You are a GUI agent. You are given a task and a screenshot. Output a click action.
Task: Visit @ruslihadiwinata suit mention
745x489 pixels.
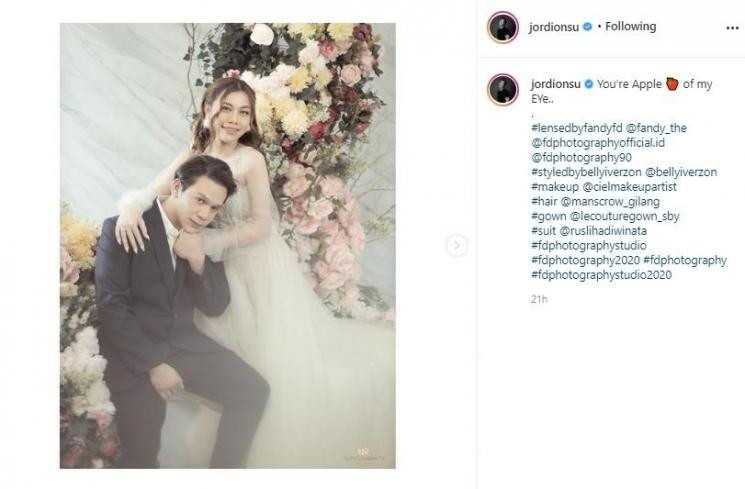603,231
